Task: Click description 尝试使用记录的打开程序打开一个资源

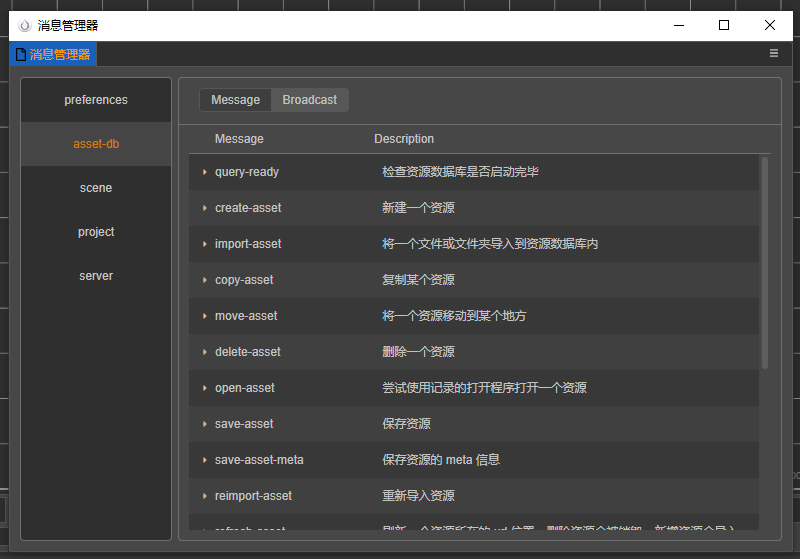Action: point(484,388)
